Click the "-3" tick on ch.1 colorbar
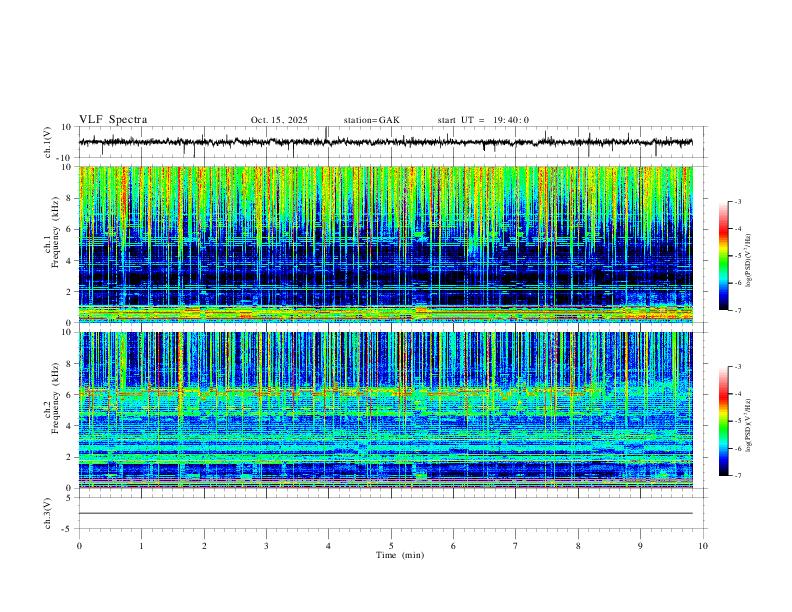 pyautogui.click(x=738, y=201)
